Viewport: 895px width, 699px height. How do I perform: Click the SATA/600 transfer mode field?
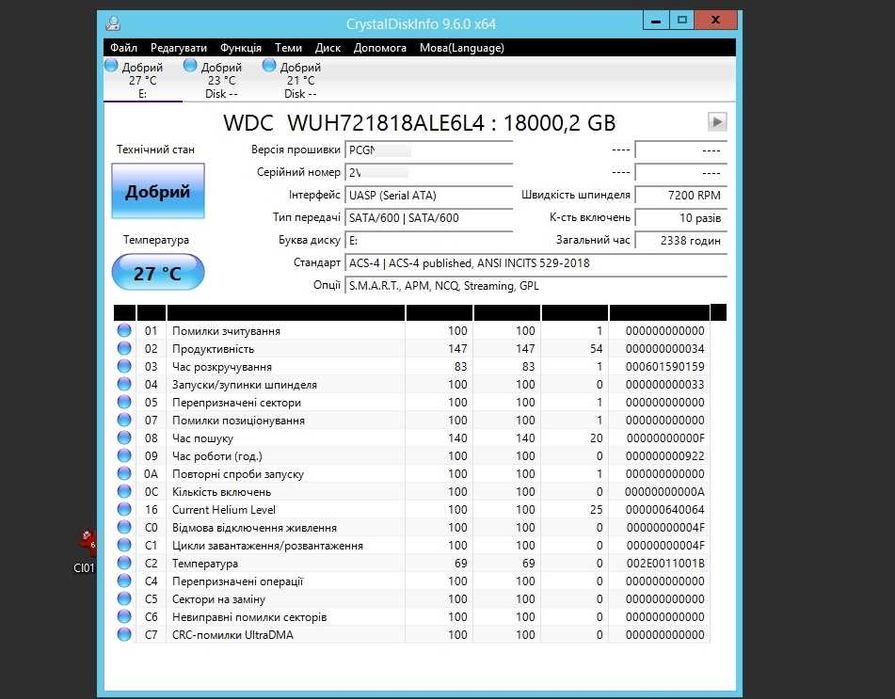(x=429, y=217)
